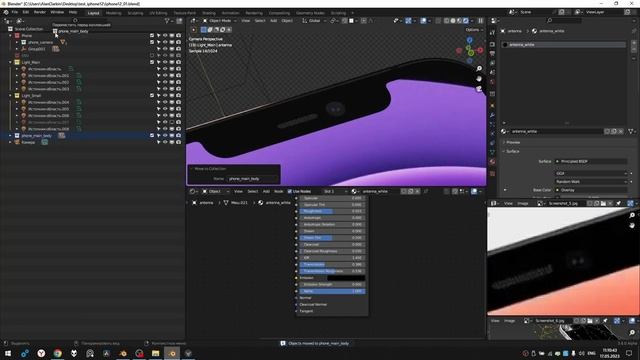
Task: Toggle viewport overlays icon
Action: click(423, 20)
